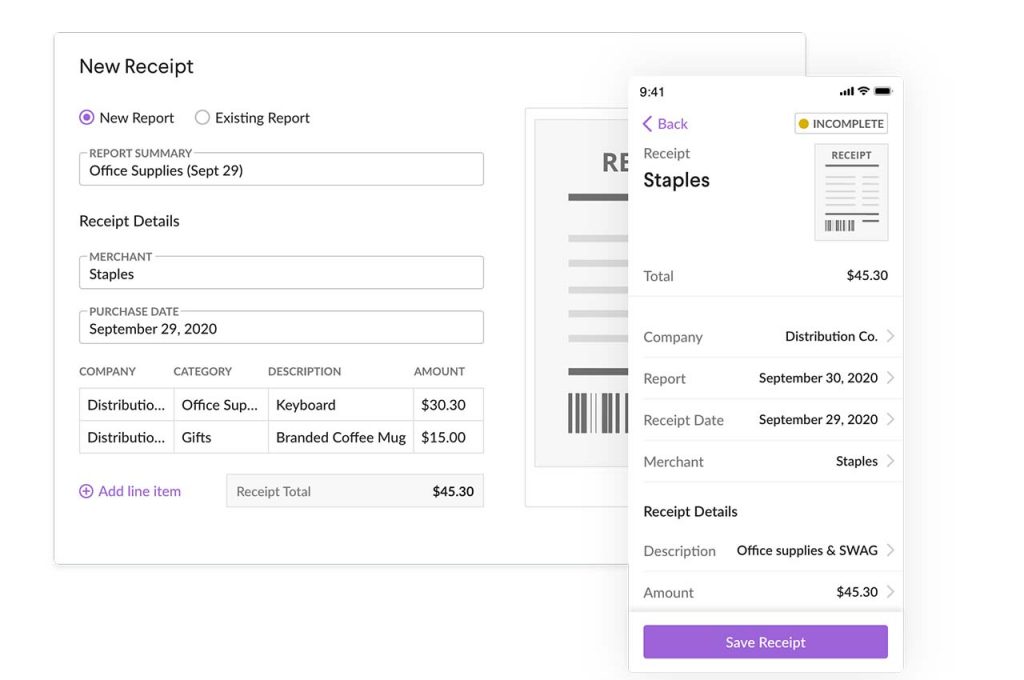Click the large receipt preview image
Image resolution: width=1024 pixels, height=680 pixels.
click(580, 300)
